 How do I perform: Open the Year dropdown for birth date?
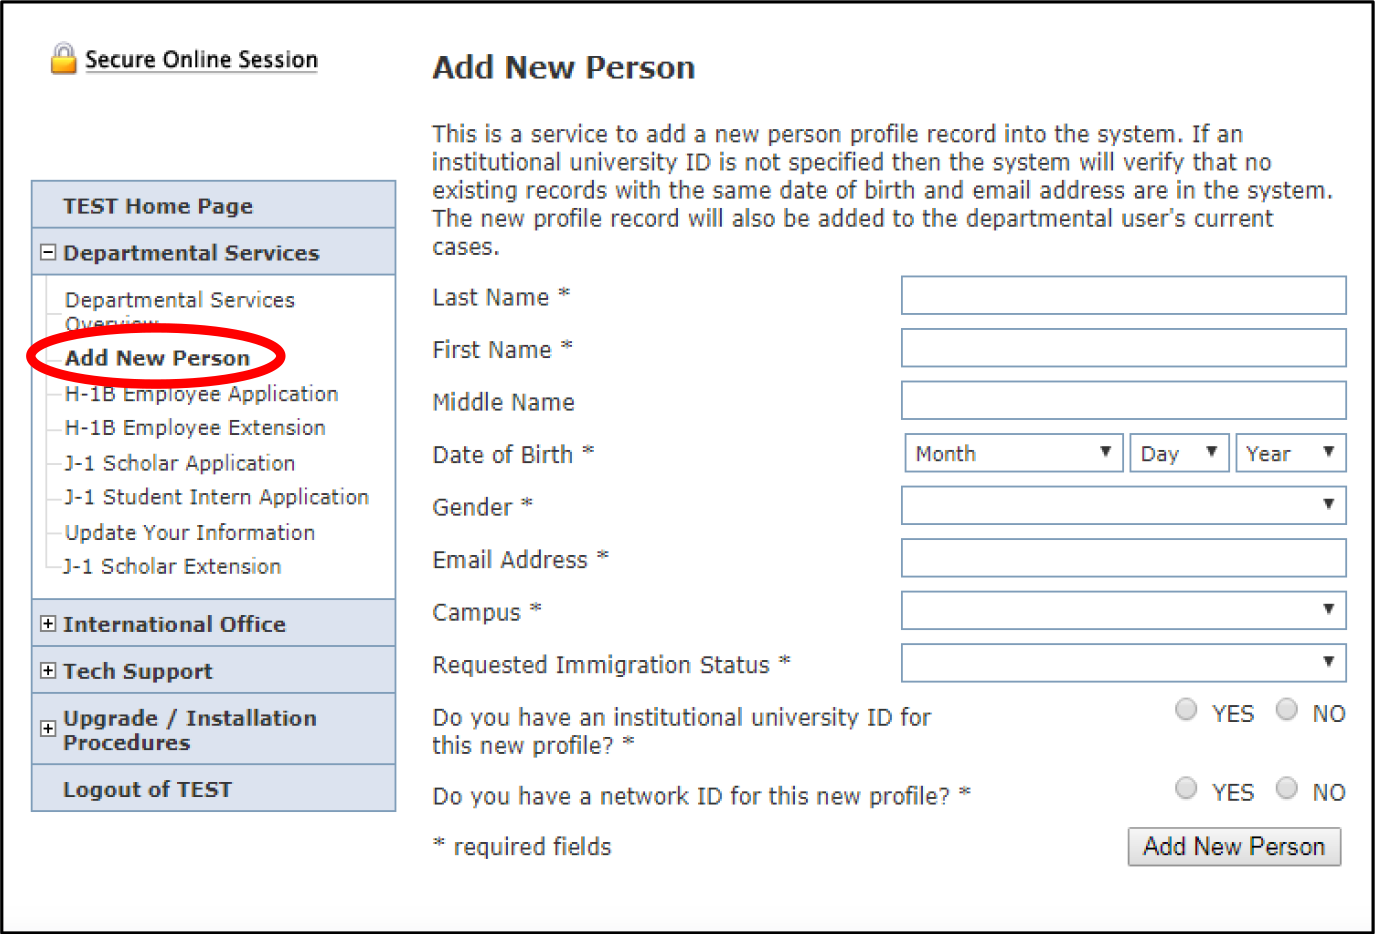(x=1290, y=453)
